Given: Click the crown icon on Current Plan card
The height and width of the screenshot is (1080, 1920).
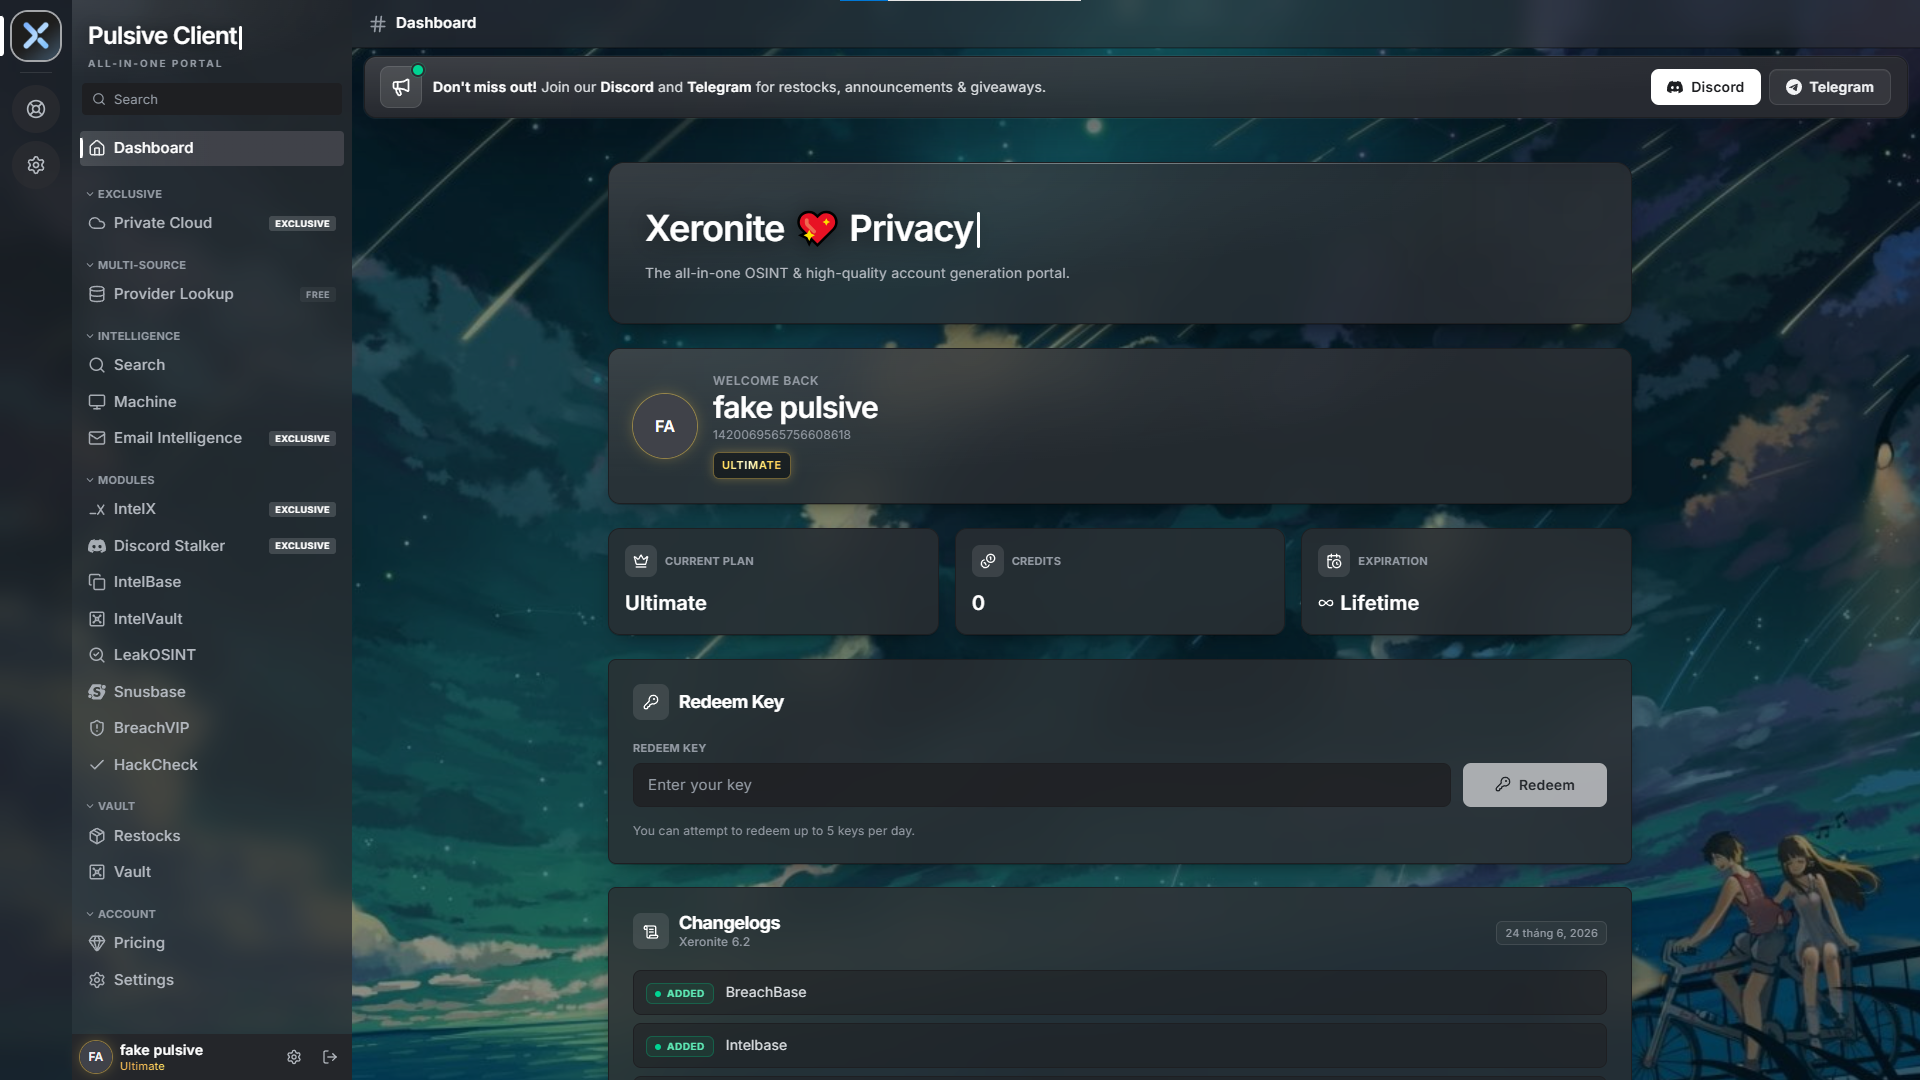Looking at the screenshot, I should (641, 561).
